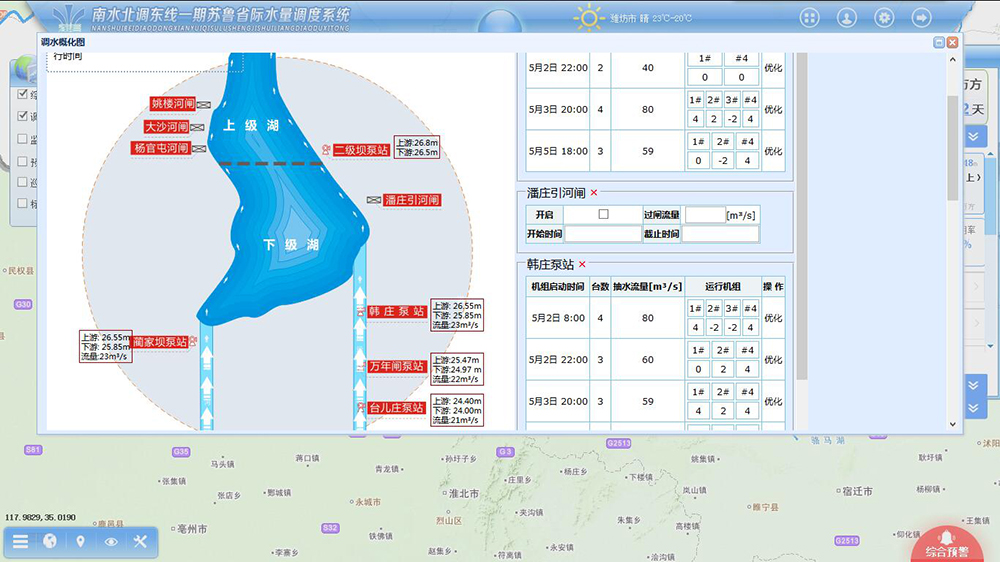Open the four-square grid menu in the header
1000x562 pixels.
(809, 17)
